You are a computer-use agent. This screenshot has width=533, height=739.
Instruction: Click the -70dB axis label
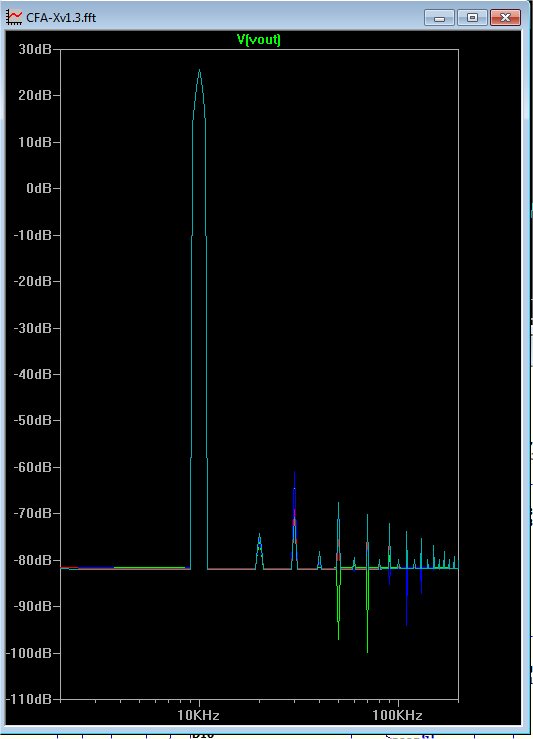click(x=33, y=513)
